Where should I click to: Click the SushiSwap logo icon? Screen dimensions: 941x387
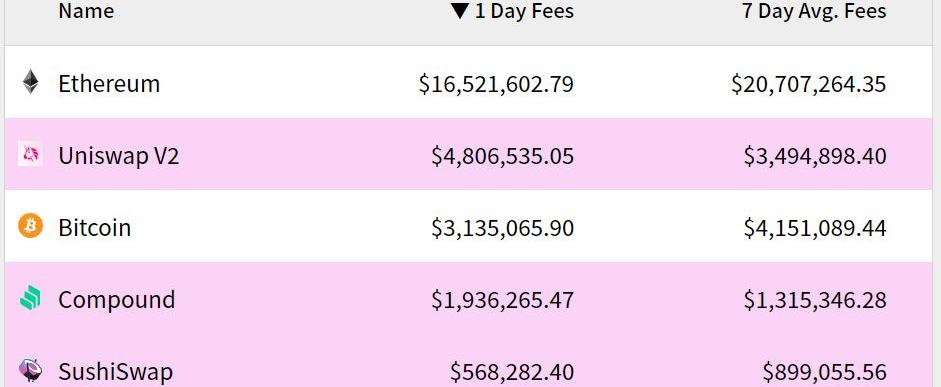pyautogui.click(x=30, y=370)
